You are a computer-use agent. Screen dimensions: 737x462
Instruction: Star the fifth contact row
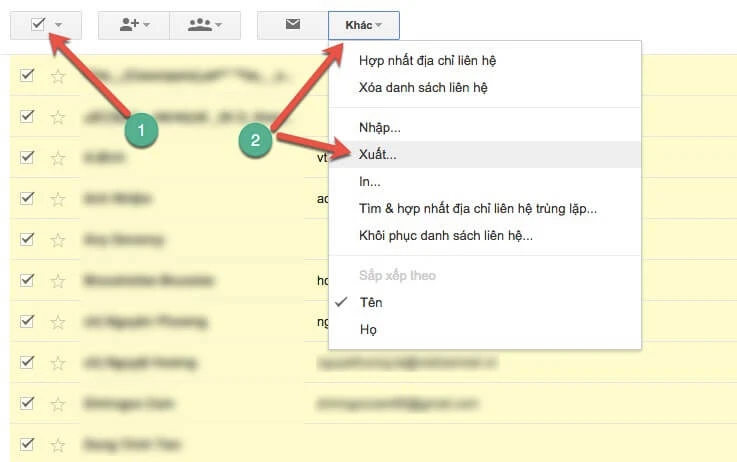[x=58, y=239]
